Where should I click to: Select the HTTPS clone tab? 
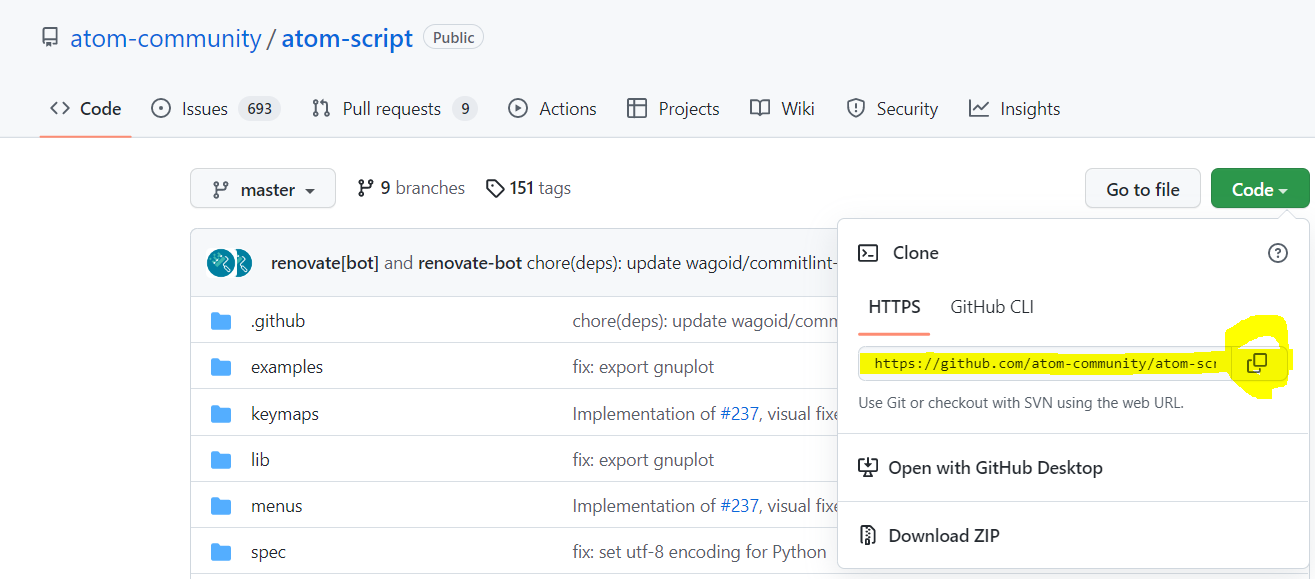(x=894, y=307)
